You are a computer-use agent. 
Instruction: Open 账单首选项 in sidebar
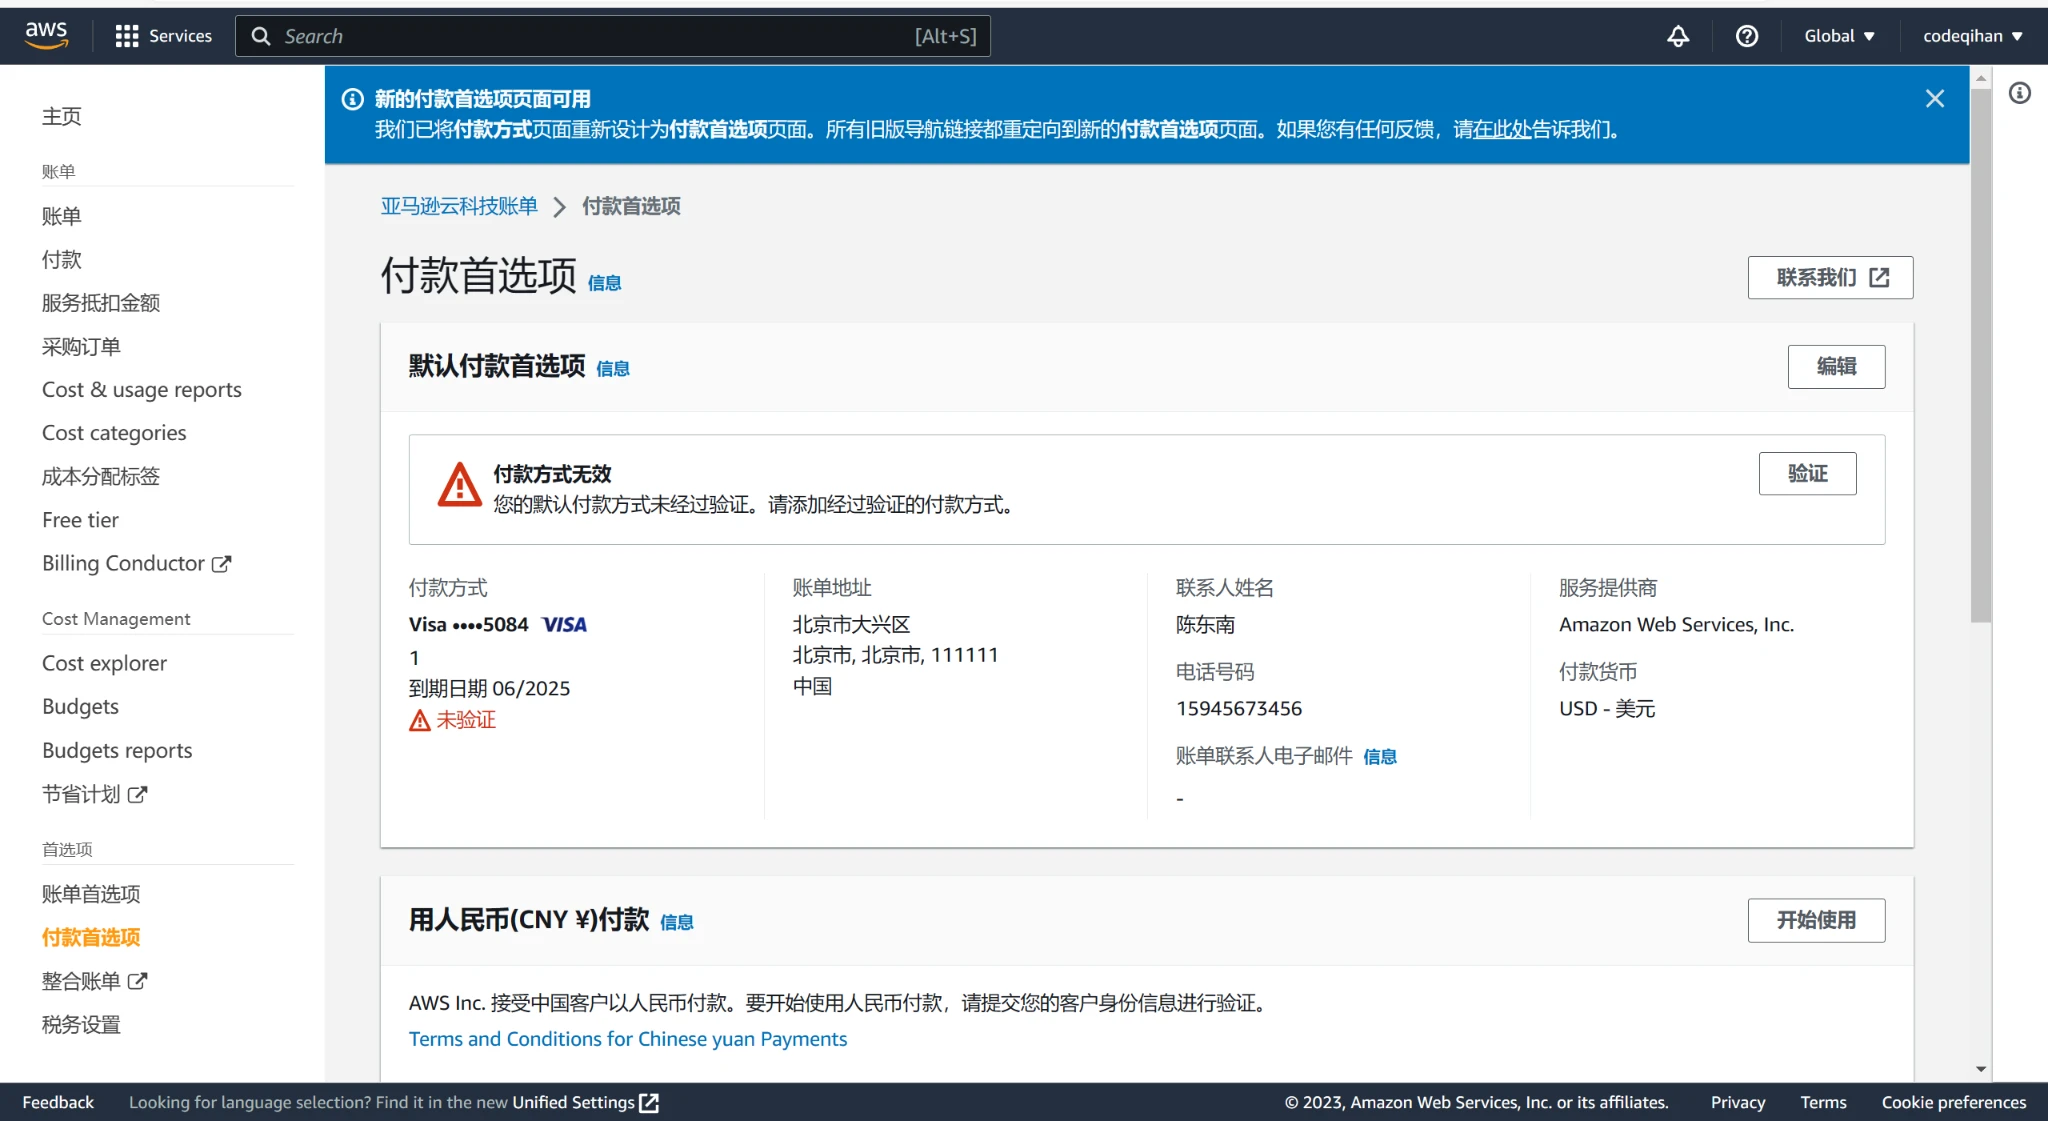91,893
